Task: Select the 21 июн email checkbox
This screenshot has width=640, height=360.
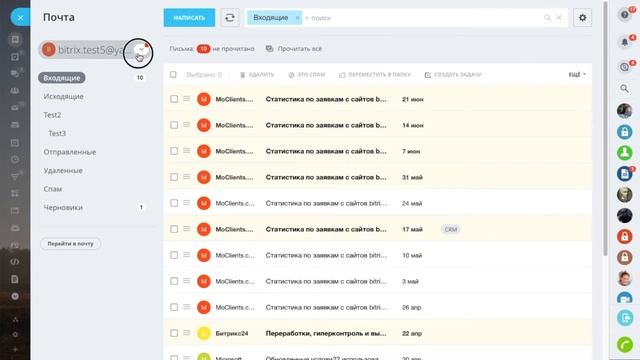Action: 174,99
